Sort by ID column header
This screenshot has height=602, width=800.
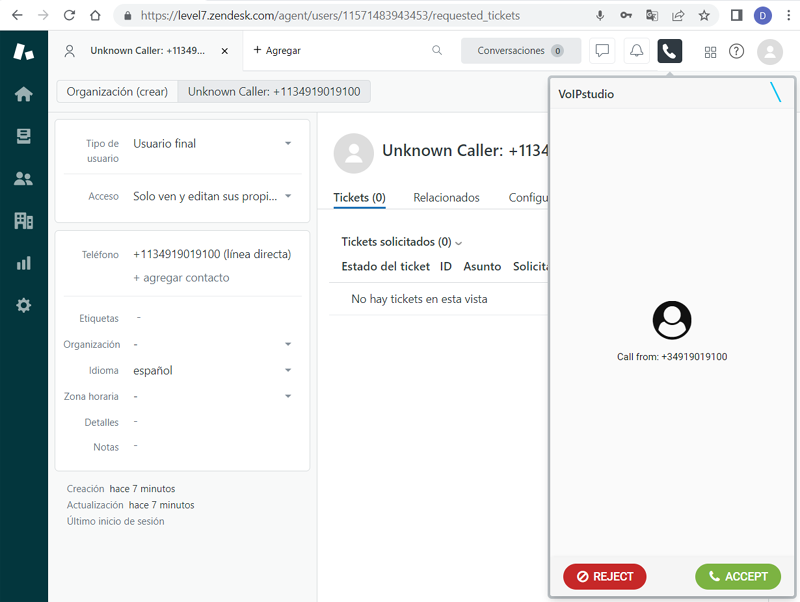tap(445, 266)
